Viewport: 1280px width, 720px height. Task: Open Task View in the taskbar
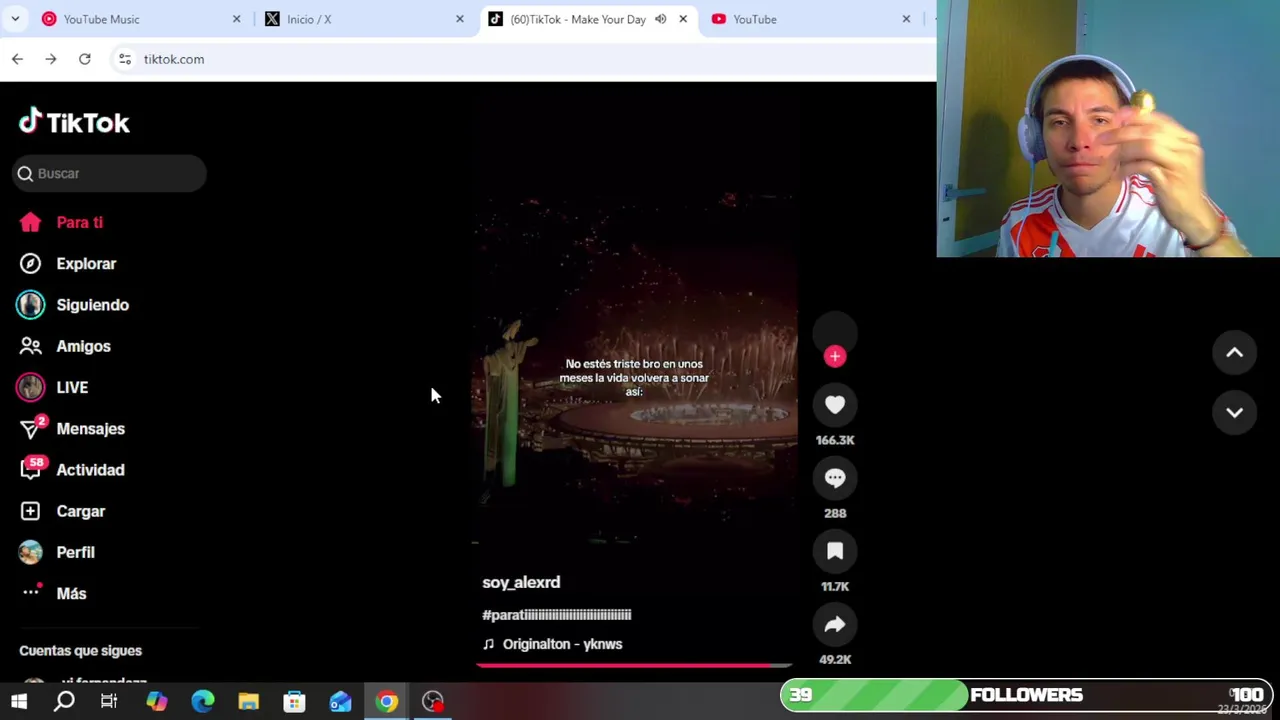click(x=109, y=702)
